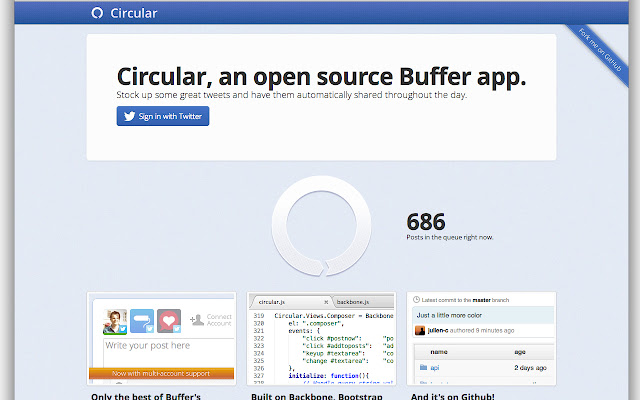Click the Posts in the queue right now text
This screenshot has height=400, width=640.
click(x=450, y=237)
